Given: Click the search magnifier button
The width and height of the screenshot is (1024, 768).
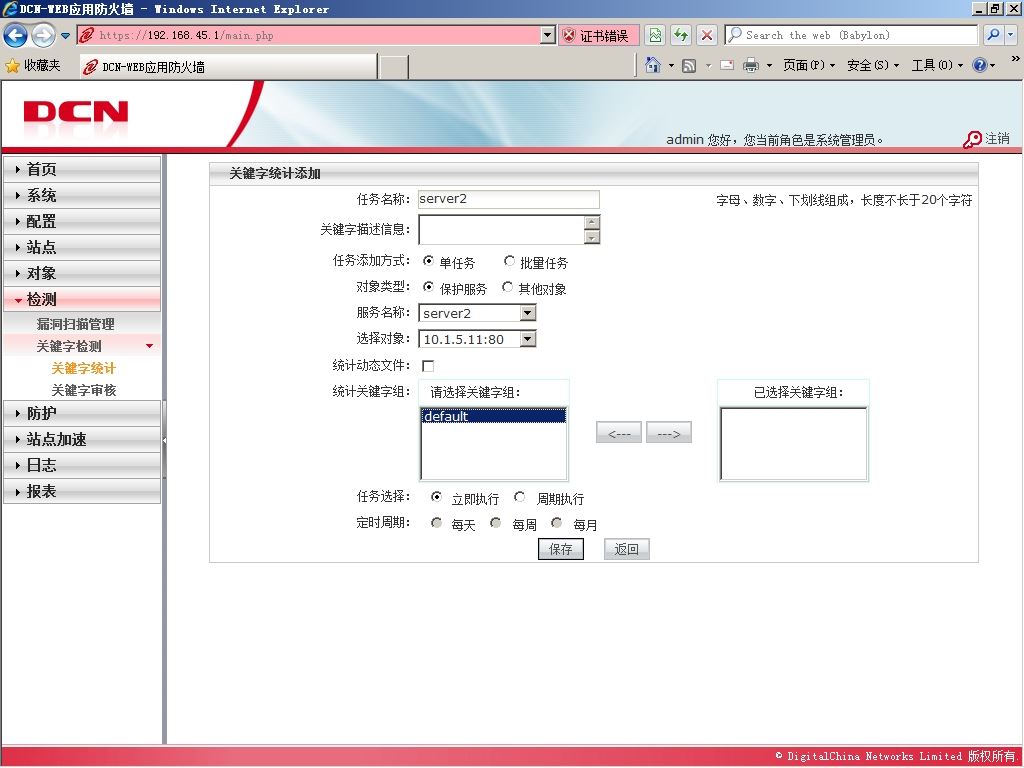Looking at the screenshot, I should 993,35.
